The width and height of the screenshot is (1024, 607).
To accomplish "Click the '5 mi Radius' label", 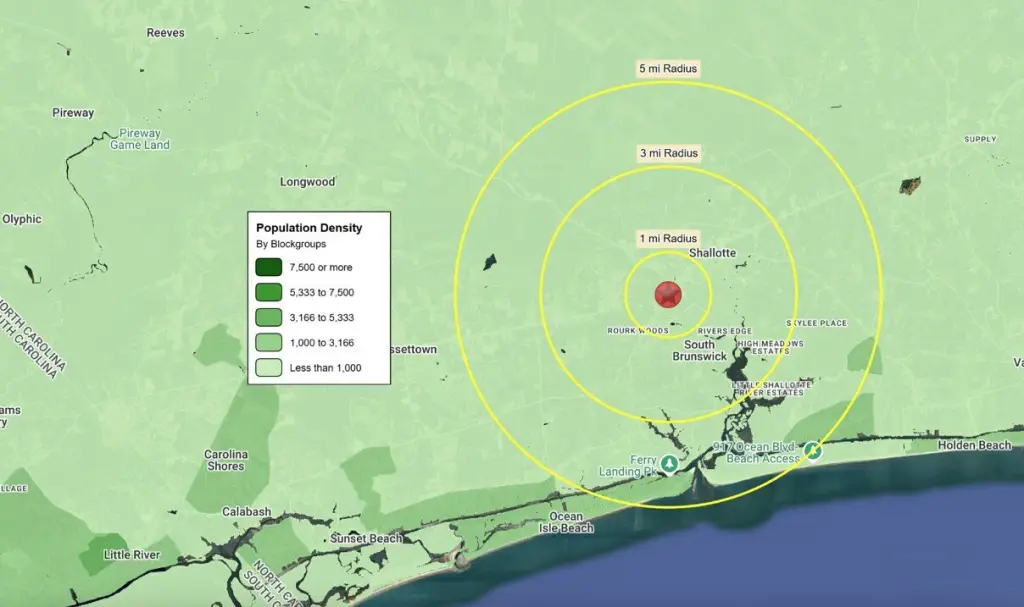I will pos(668,69).
